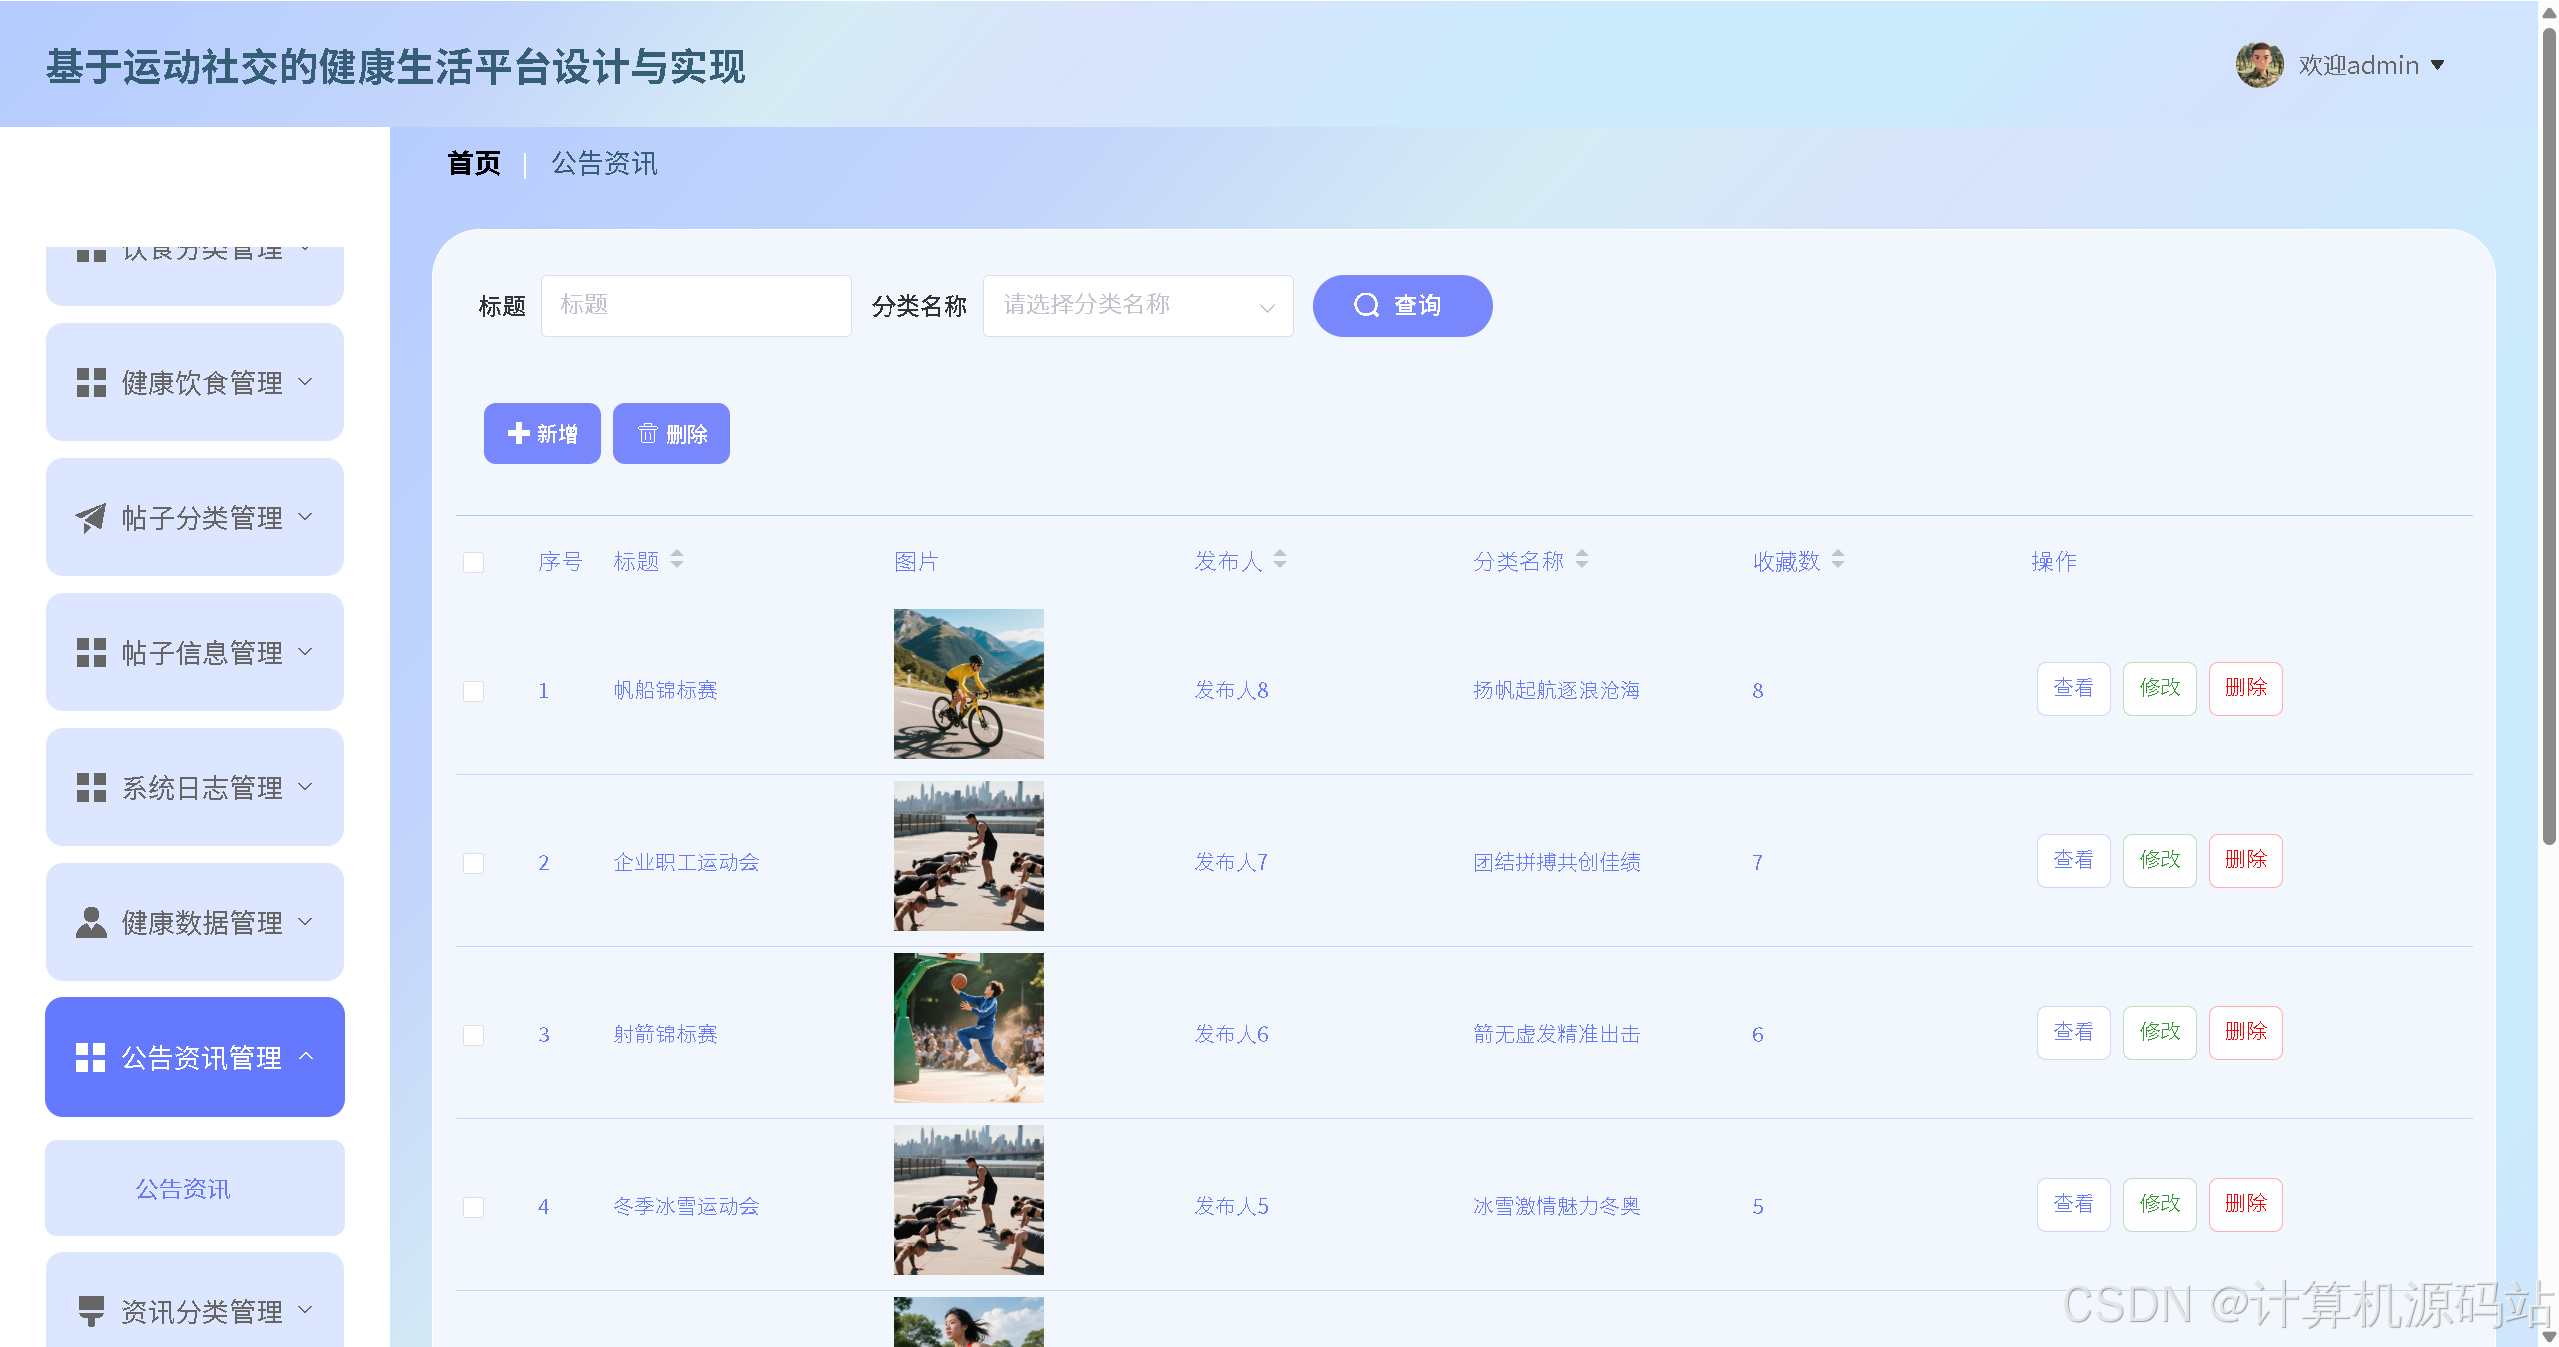
Task: Click the 冰雪激情魅力冬奥 category cell
Action: point(1556,1206)
